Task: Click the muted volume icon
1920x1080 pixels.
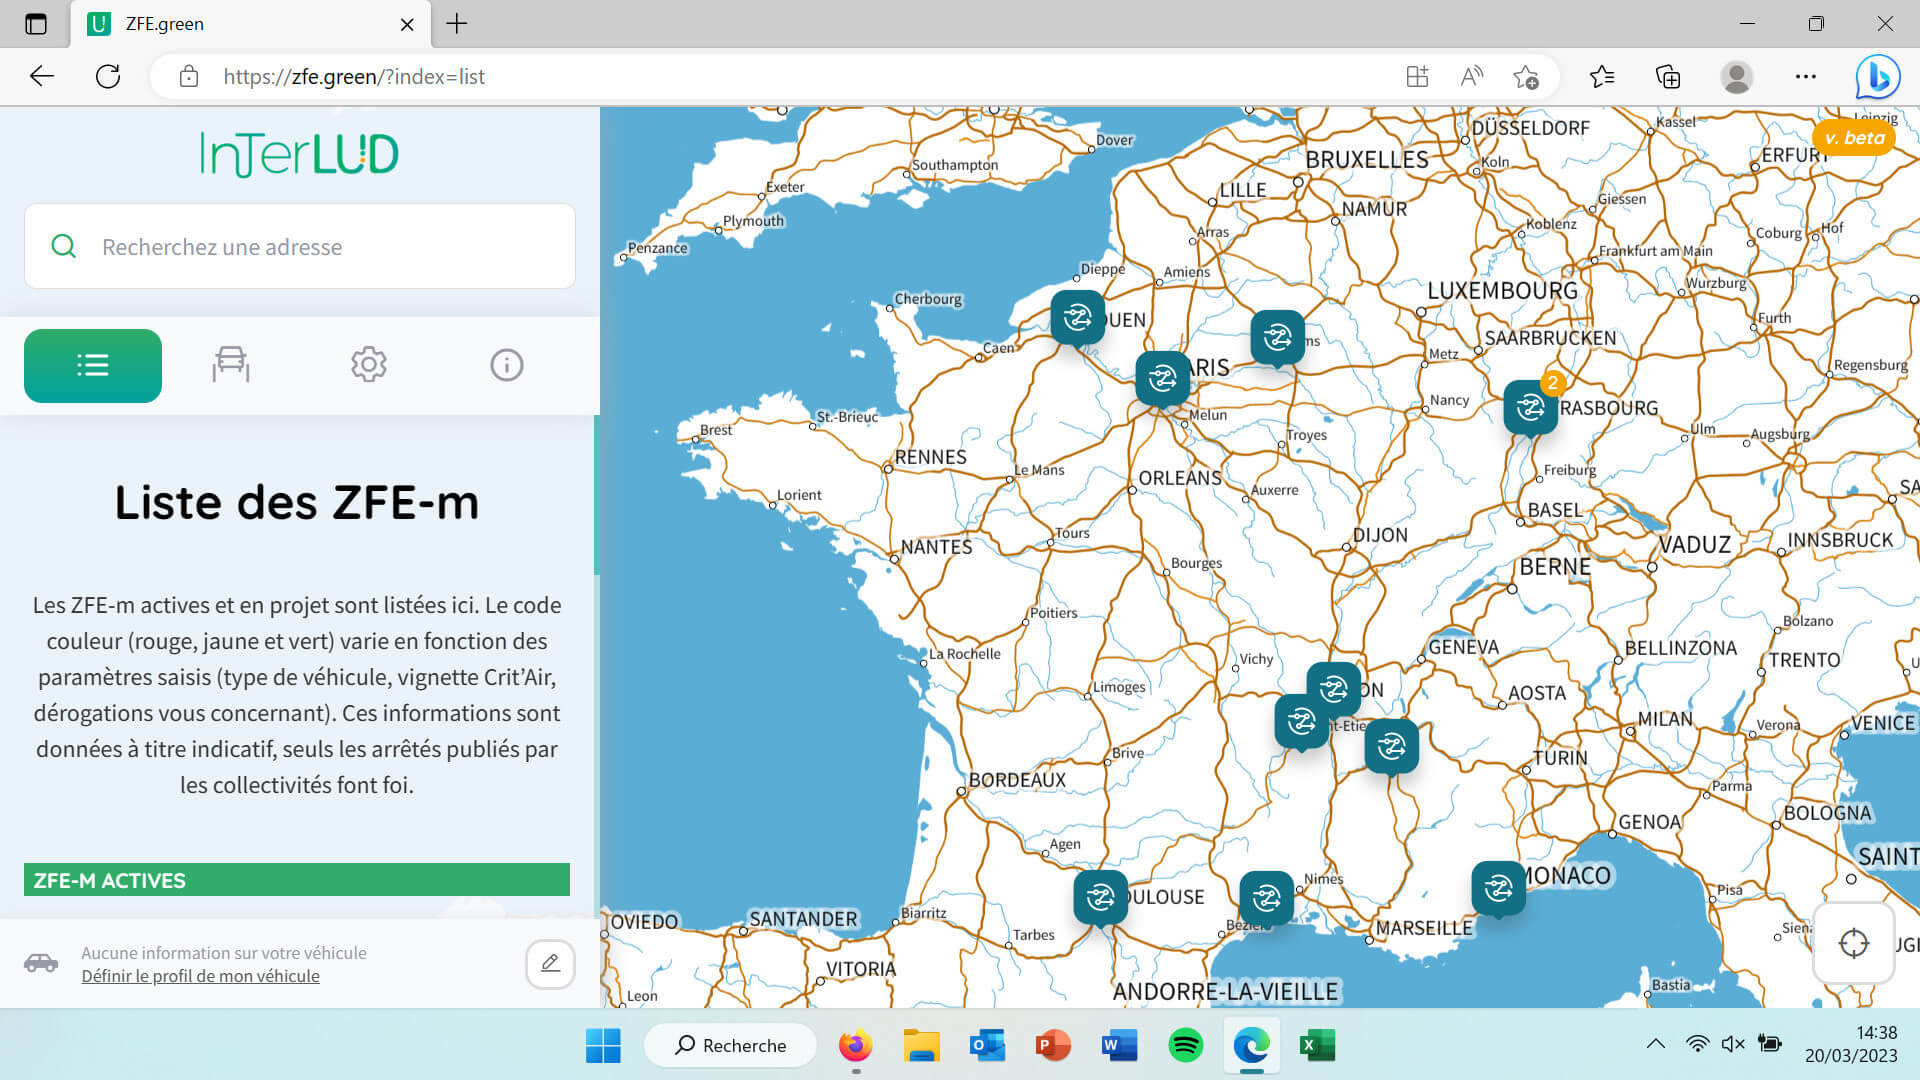Action: pos(1733,1044)
